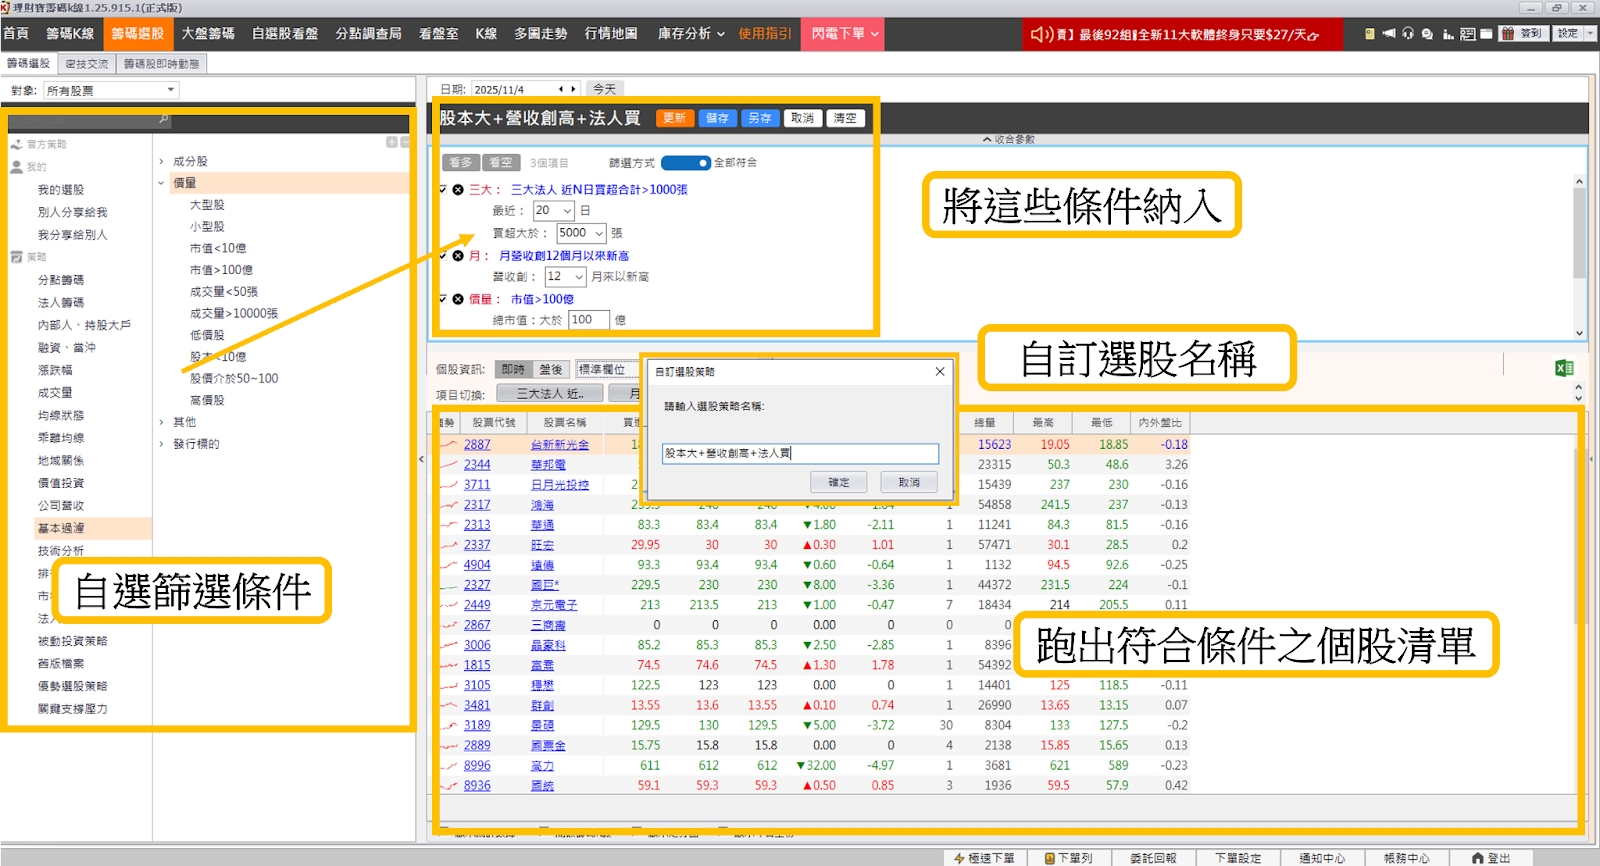Switch to the 密技交流 tab
The image size is (1600, 866).
pyautogui.click(x=87, y=64)
